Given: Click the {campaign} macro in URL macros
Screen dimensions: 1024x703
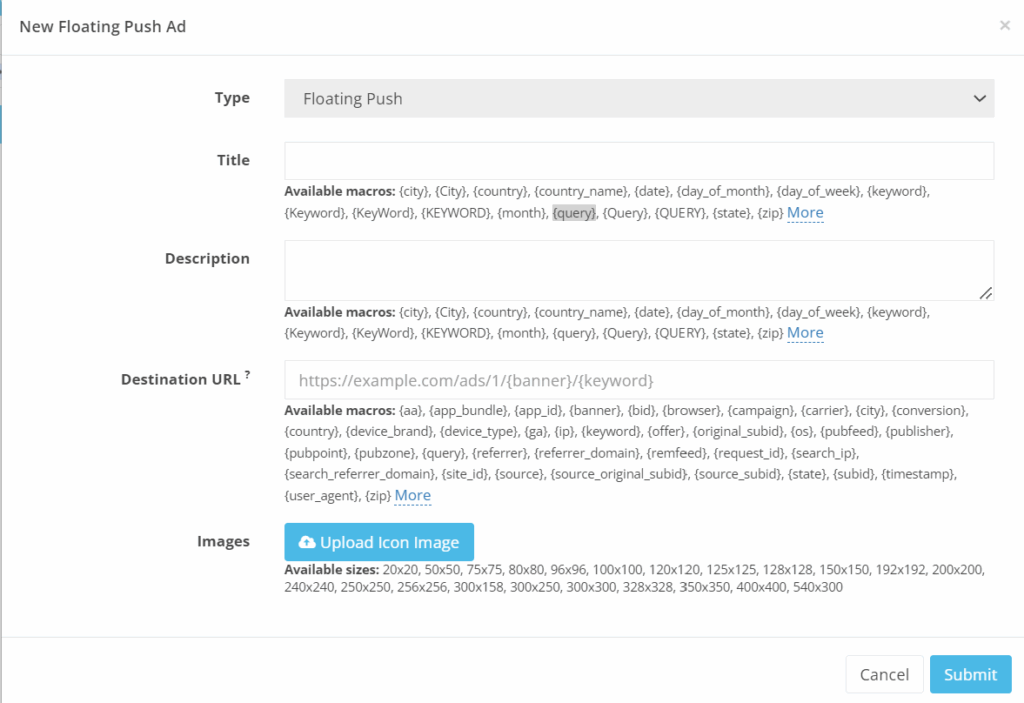Looking at the screenshot, I should tap(763, 411).
